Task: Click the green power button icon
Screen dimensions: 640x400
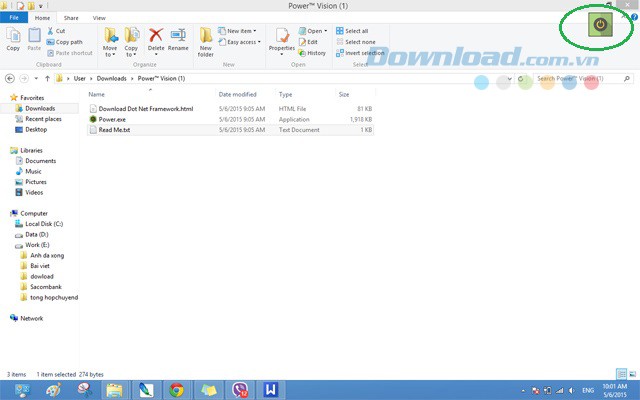Action: (x=600, y=24)
